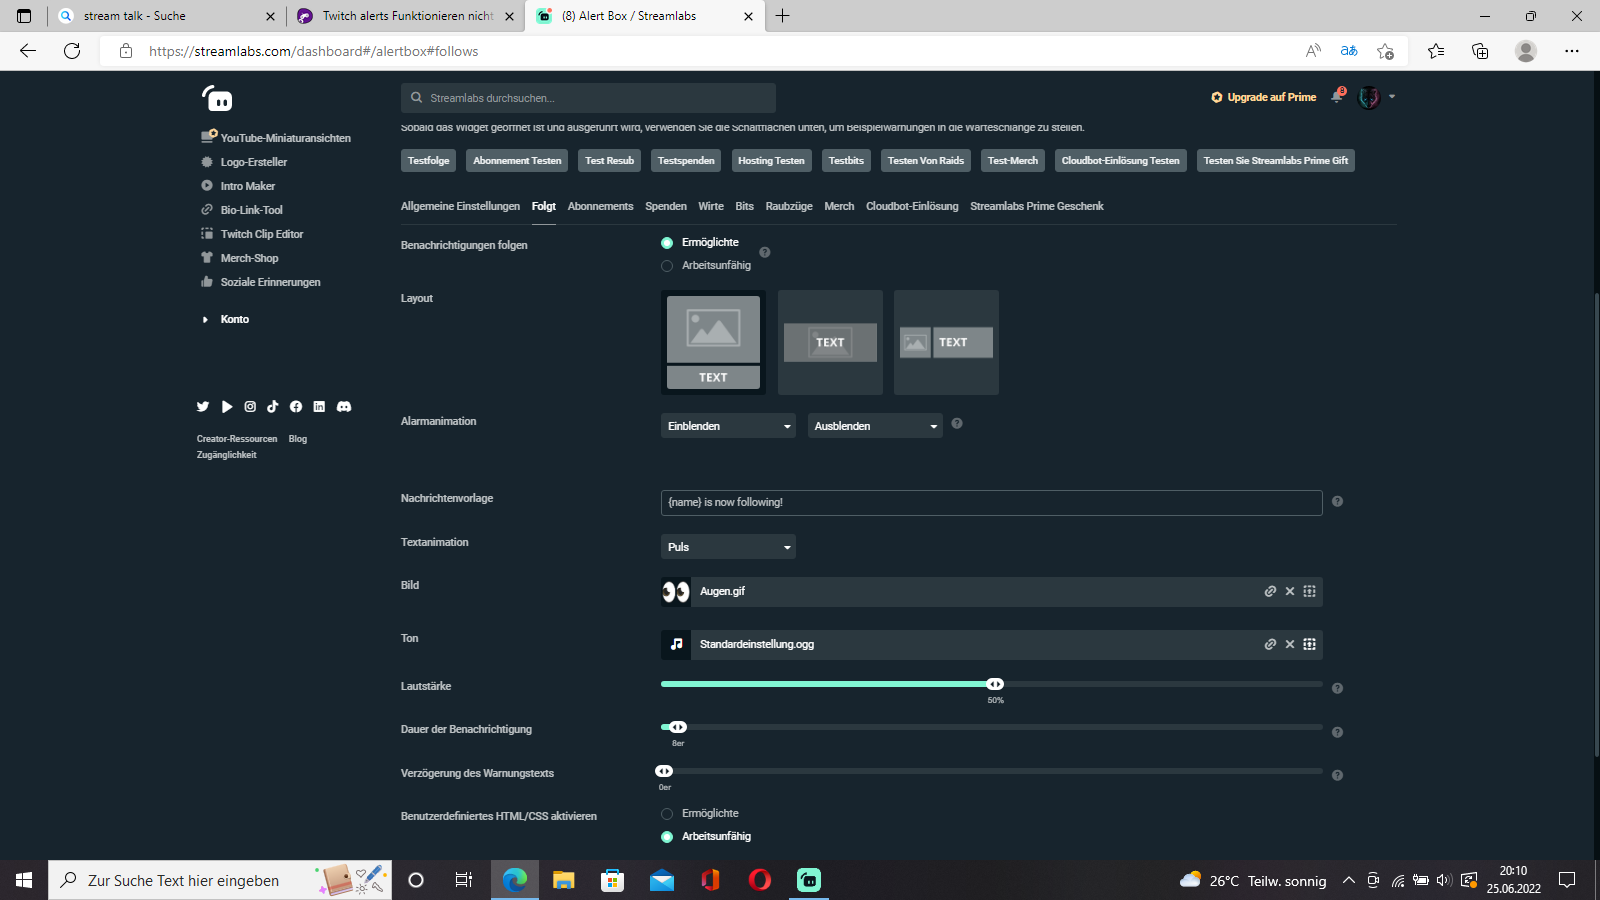The image size is (1600, 900).
Task: Switch to the Abonnements tab
Action: click(600, 206)
